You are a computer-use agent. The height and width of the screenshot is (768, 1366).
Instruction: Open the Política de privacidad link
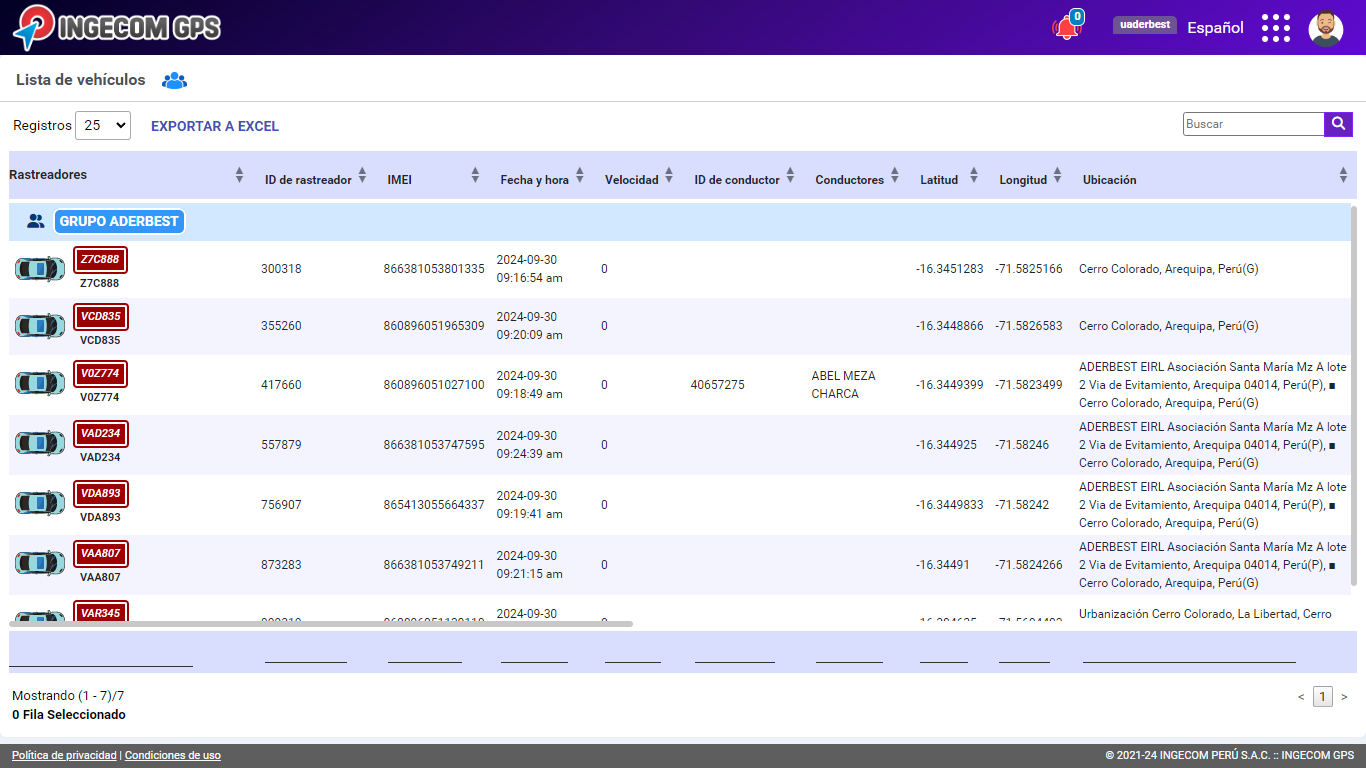click(64, 756)
